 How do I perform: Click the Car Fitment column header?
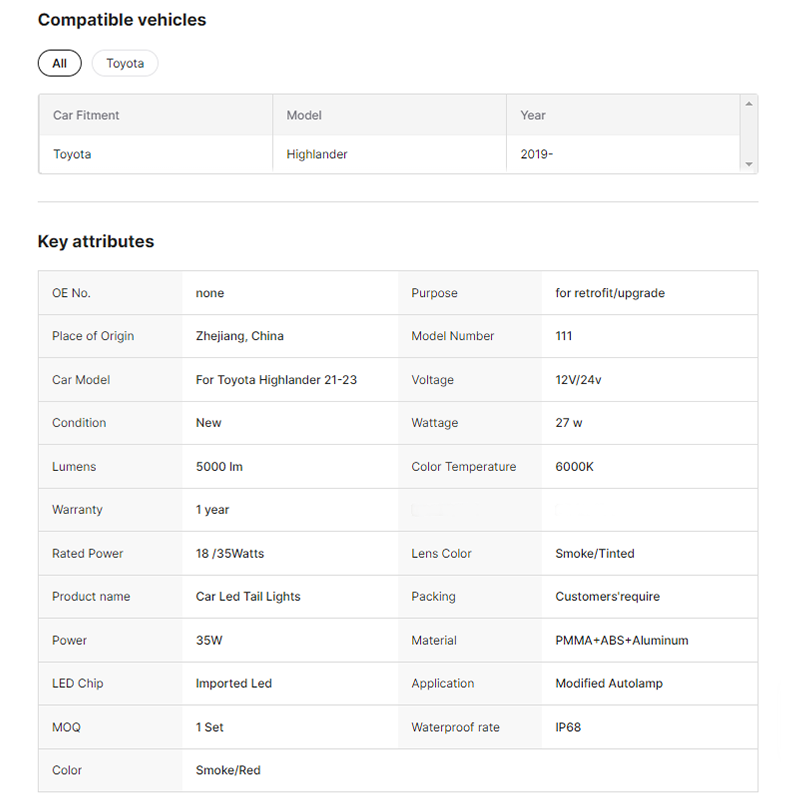pos(86,115)
